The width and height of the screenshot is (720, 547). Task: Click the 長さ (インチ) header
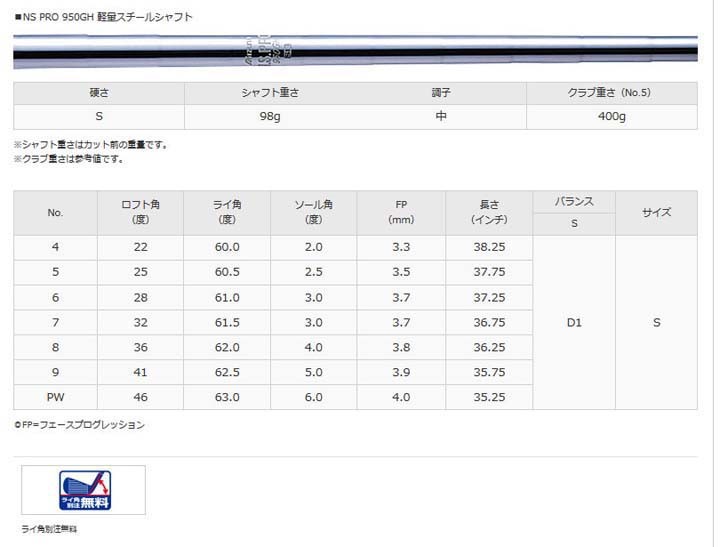[489, 213]
